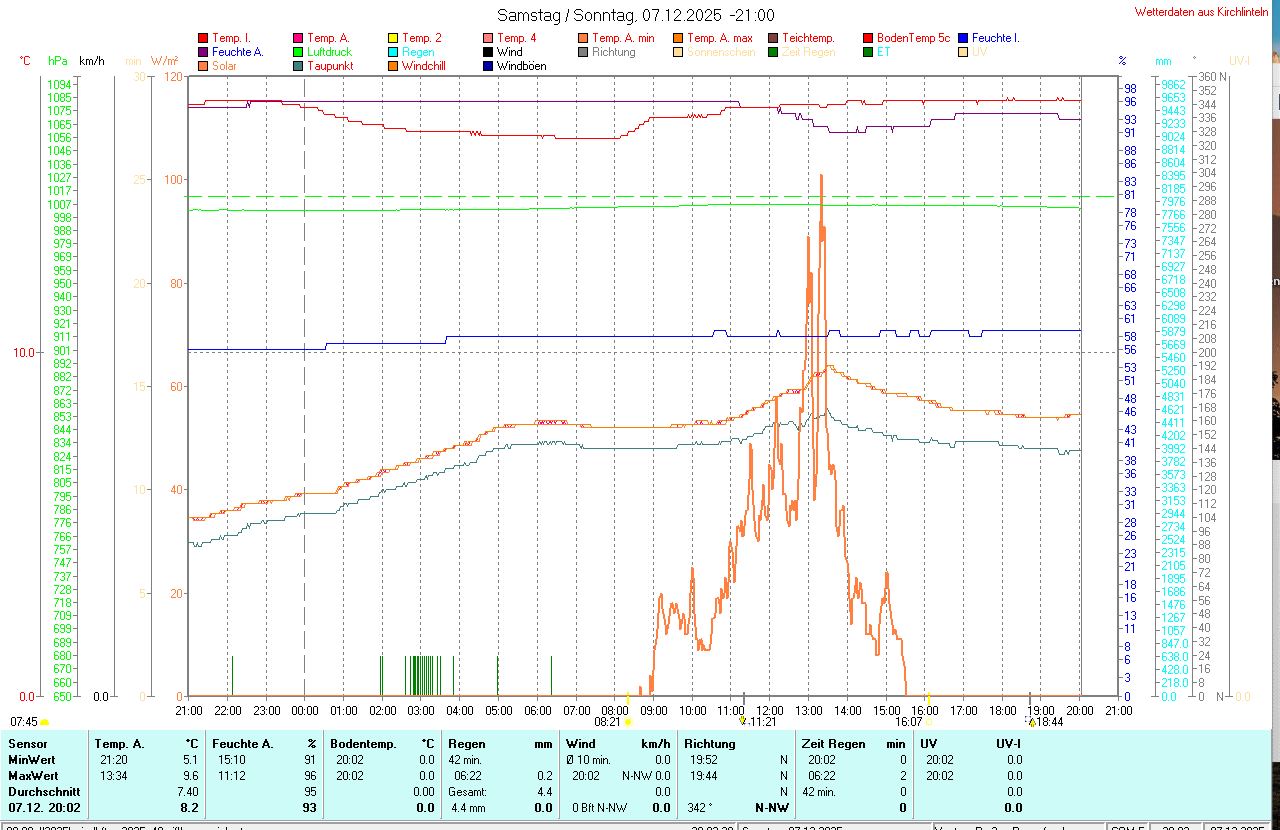Click the sun marker beside 08:21
The image size is (1280, 830).
tap(628, 721)
